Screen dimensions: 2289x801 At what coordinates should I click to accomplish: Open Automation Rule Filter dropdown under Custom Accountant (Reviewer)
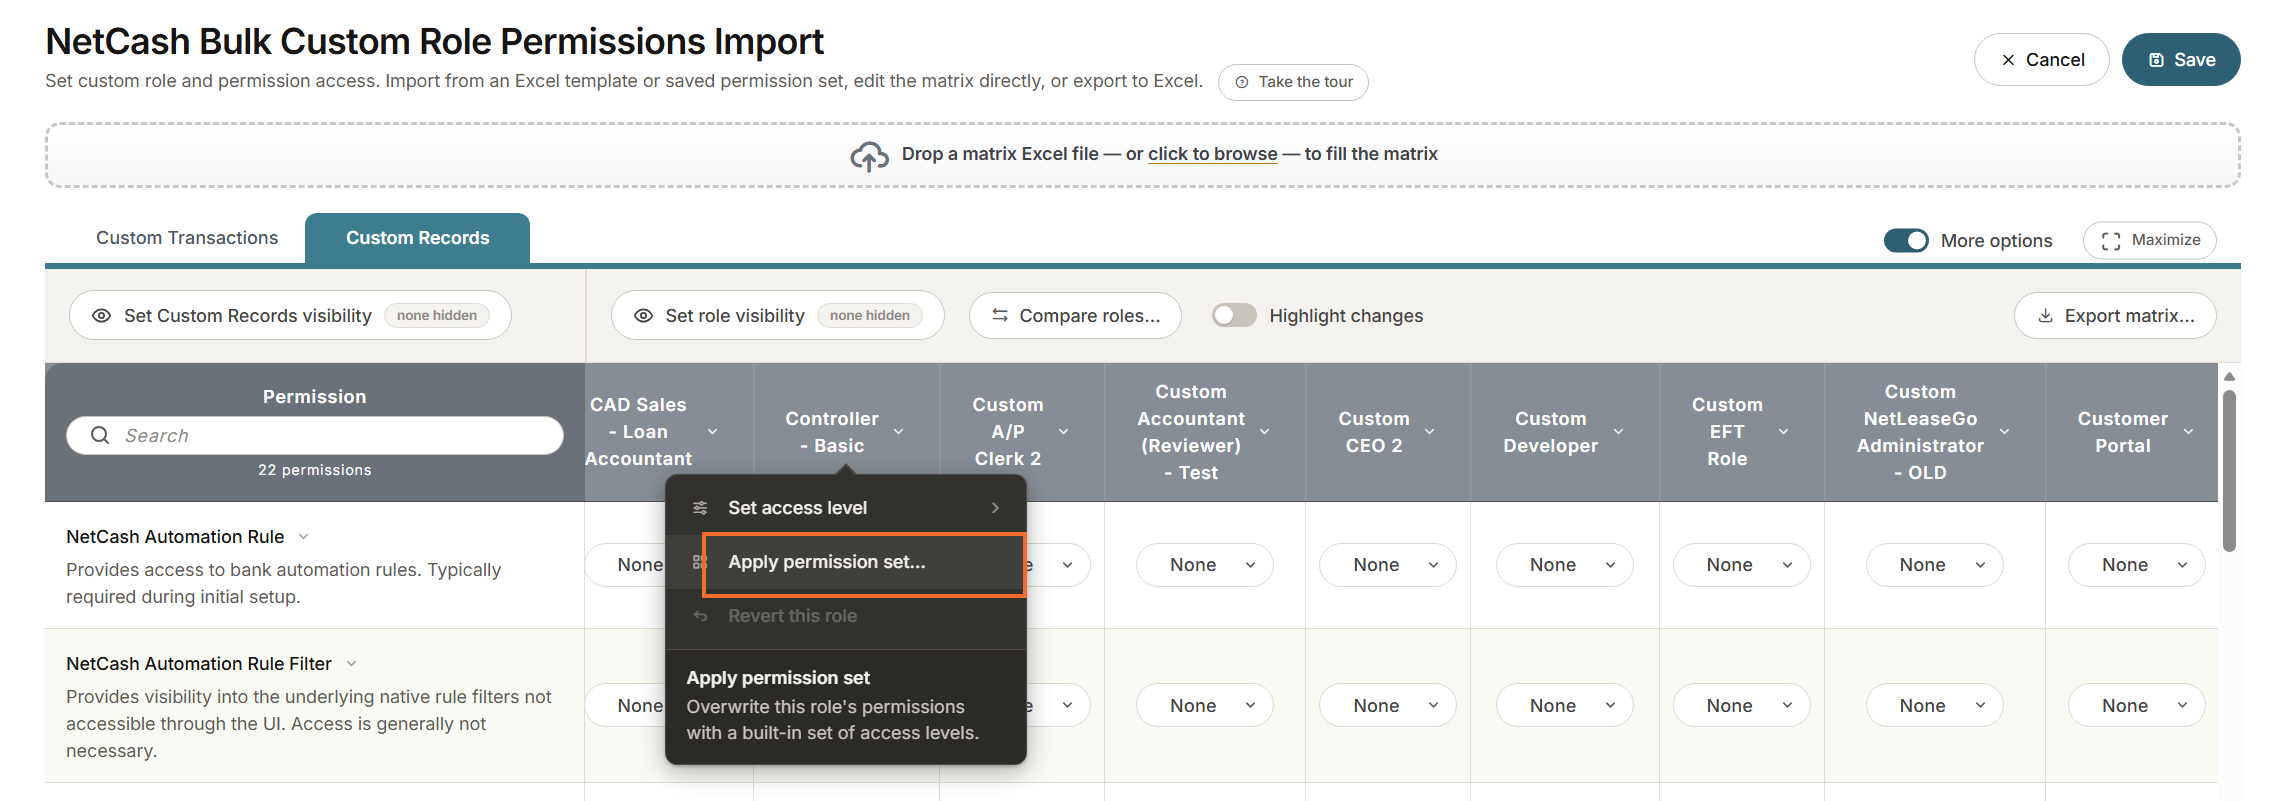click(x=1204, y=706)
